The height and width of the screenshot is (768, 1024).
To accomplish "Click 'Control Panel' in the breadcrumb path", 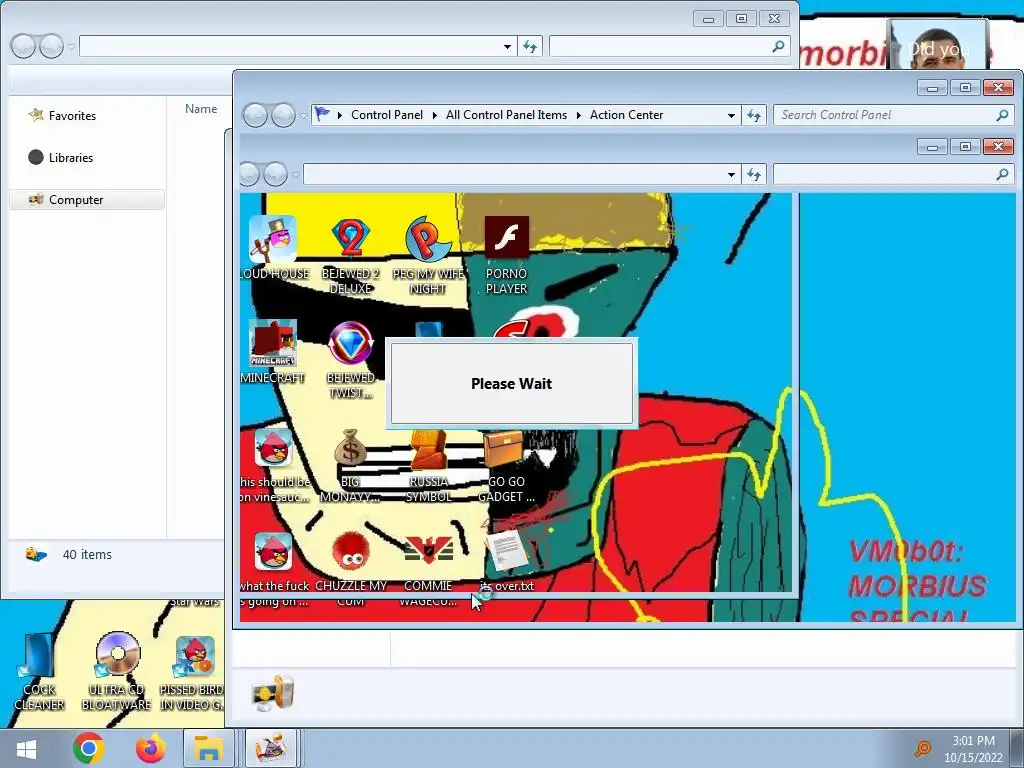I will point(387,115).
